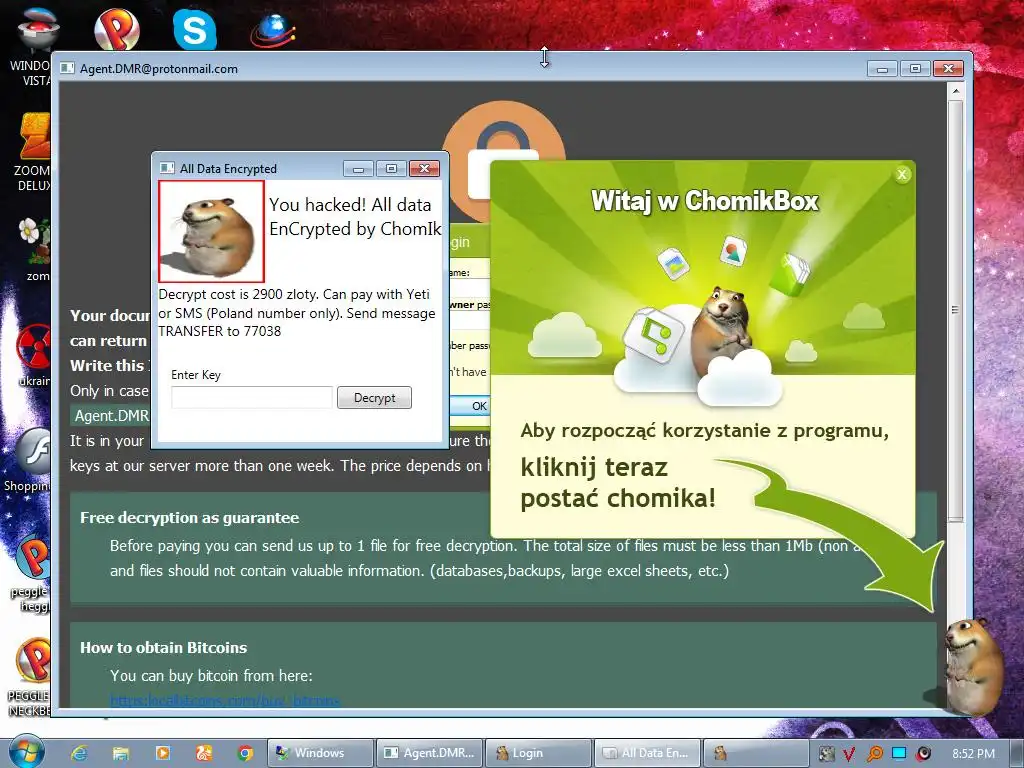
Task: Click the red V tray icon
Action: (x=849, y=754)
